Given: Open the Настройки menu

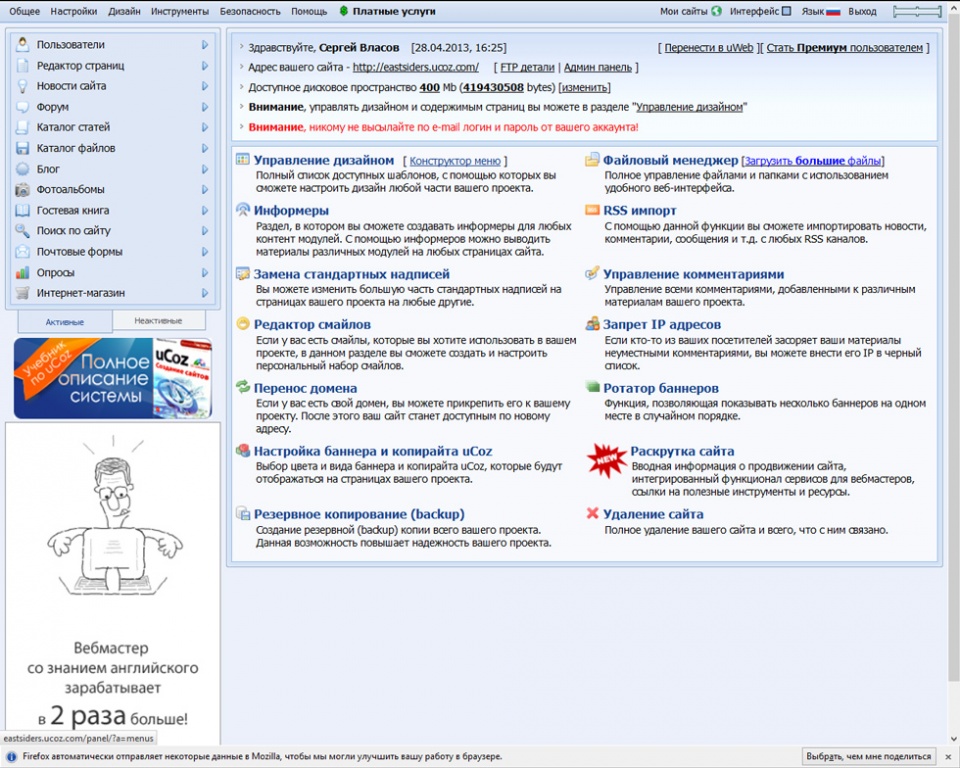Looking at the screenshot, I should [x=73, y=11].
